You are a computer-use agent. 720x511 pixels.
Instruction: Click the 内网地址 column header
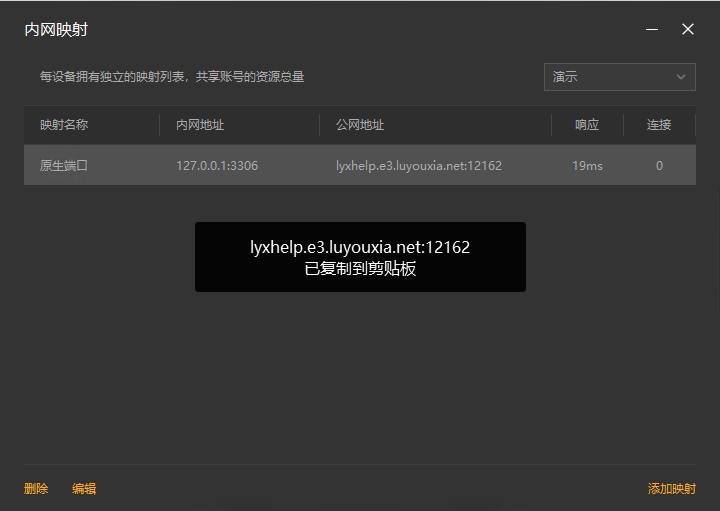point(200,125)
